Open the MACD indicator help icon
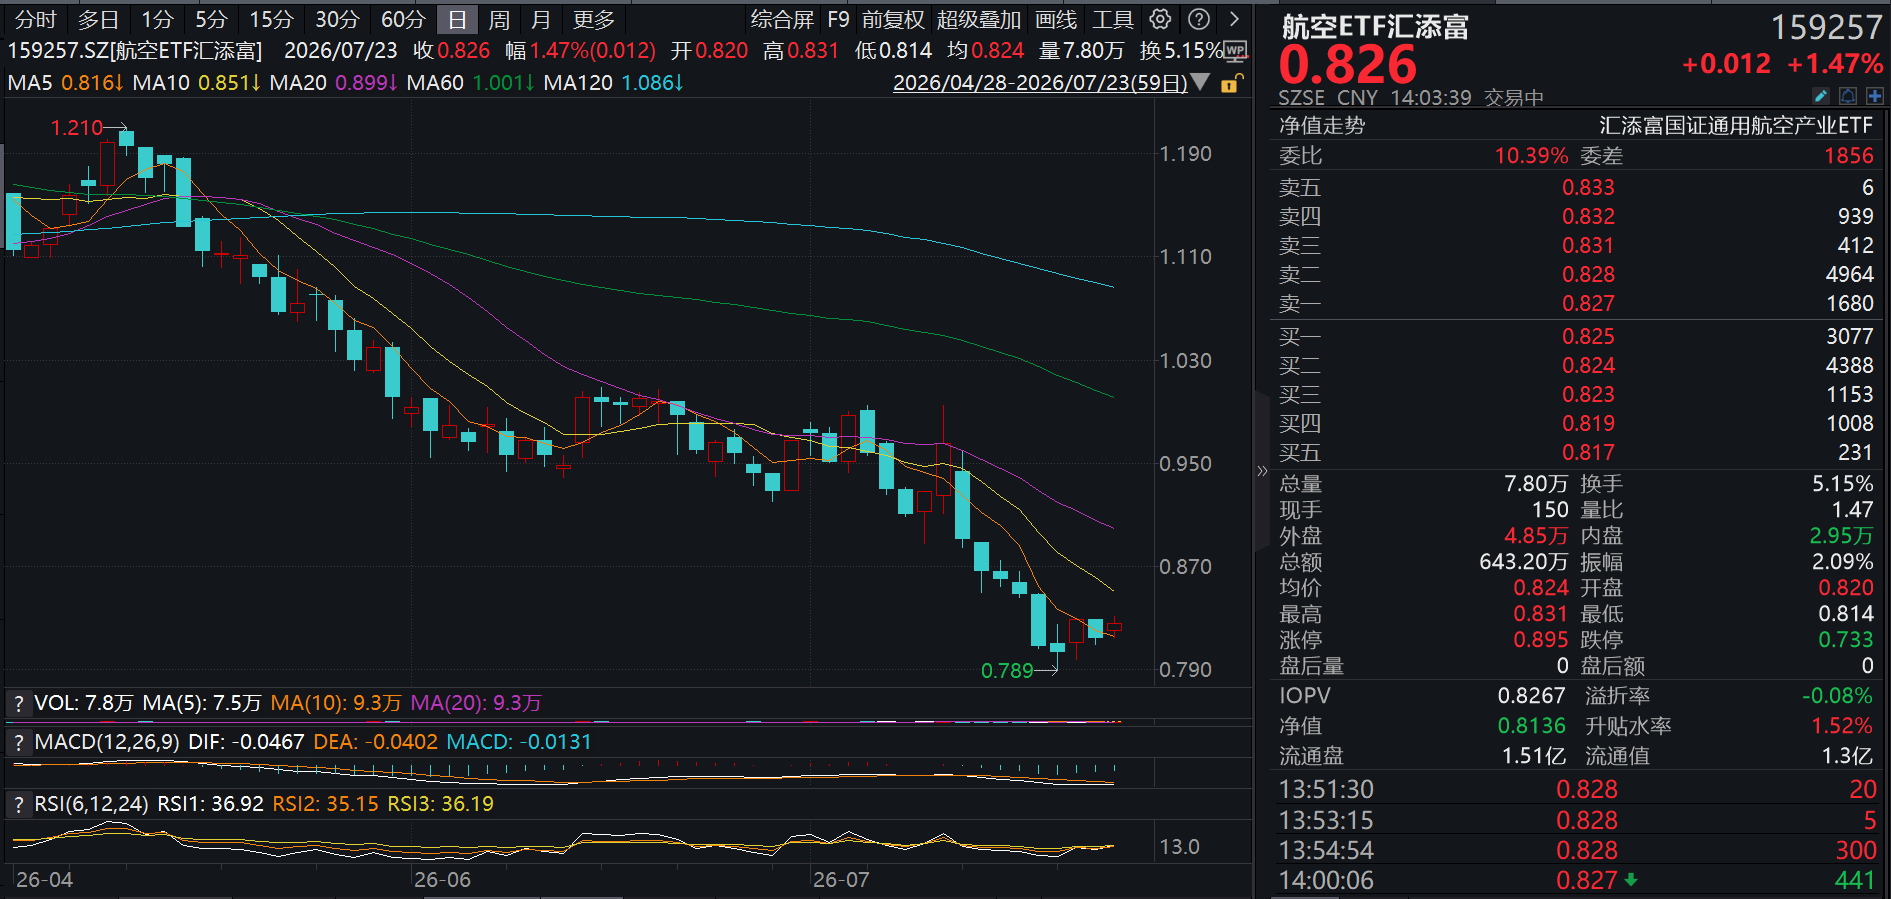The image size is (1891, 899). [18, 743]
